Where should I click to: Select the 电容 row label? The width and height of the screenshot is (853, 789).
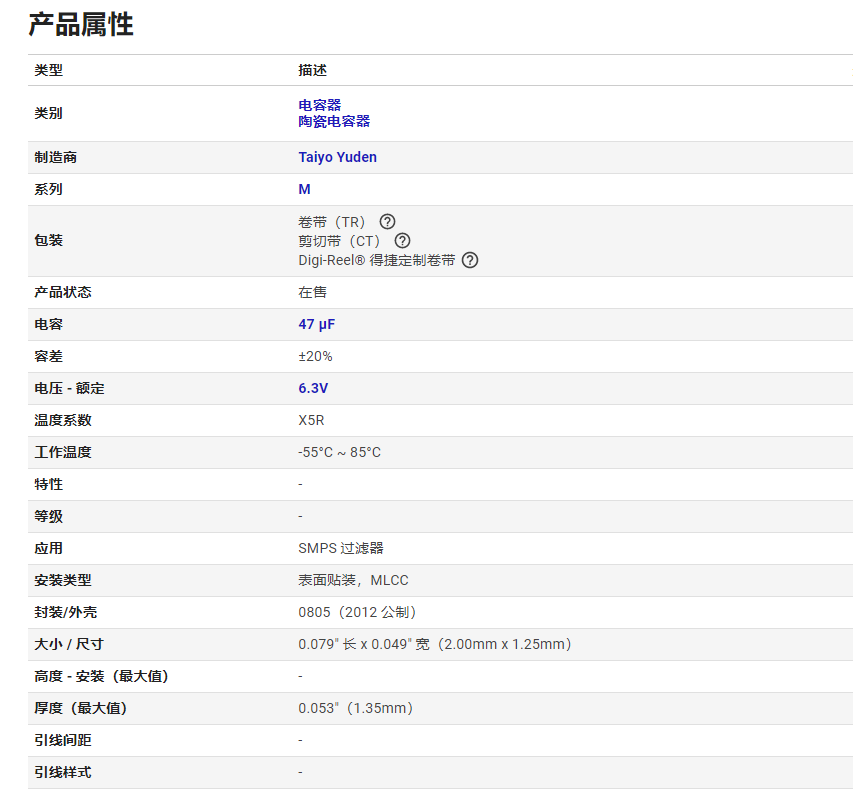click(48, 324)
